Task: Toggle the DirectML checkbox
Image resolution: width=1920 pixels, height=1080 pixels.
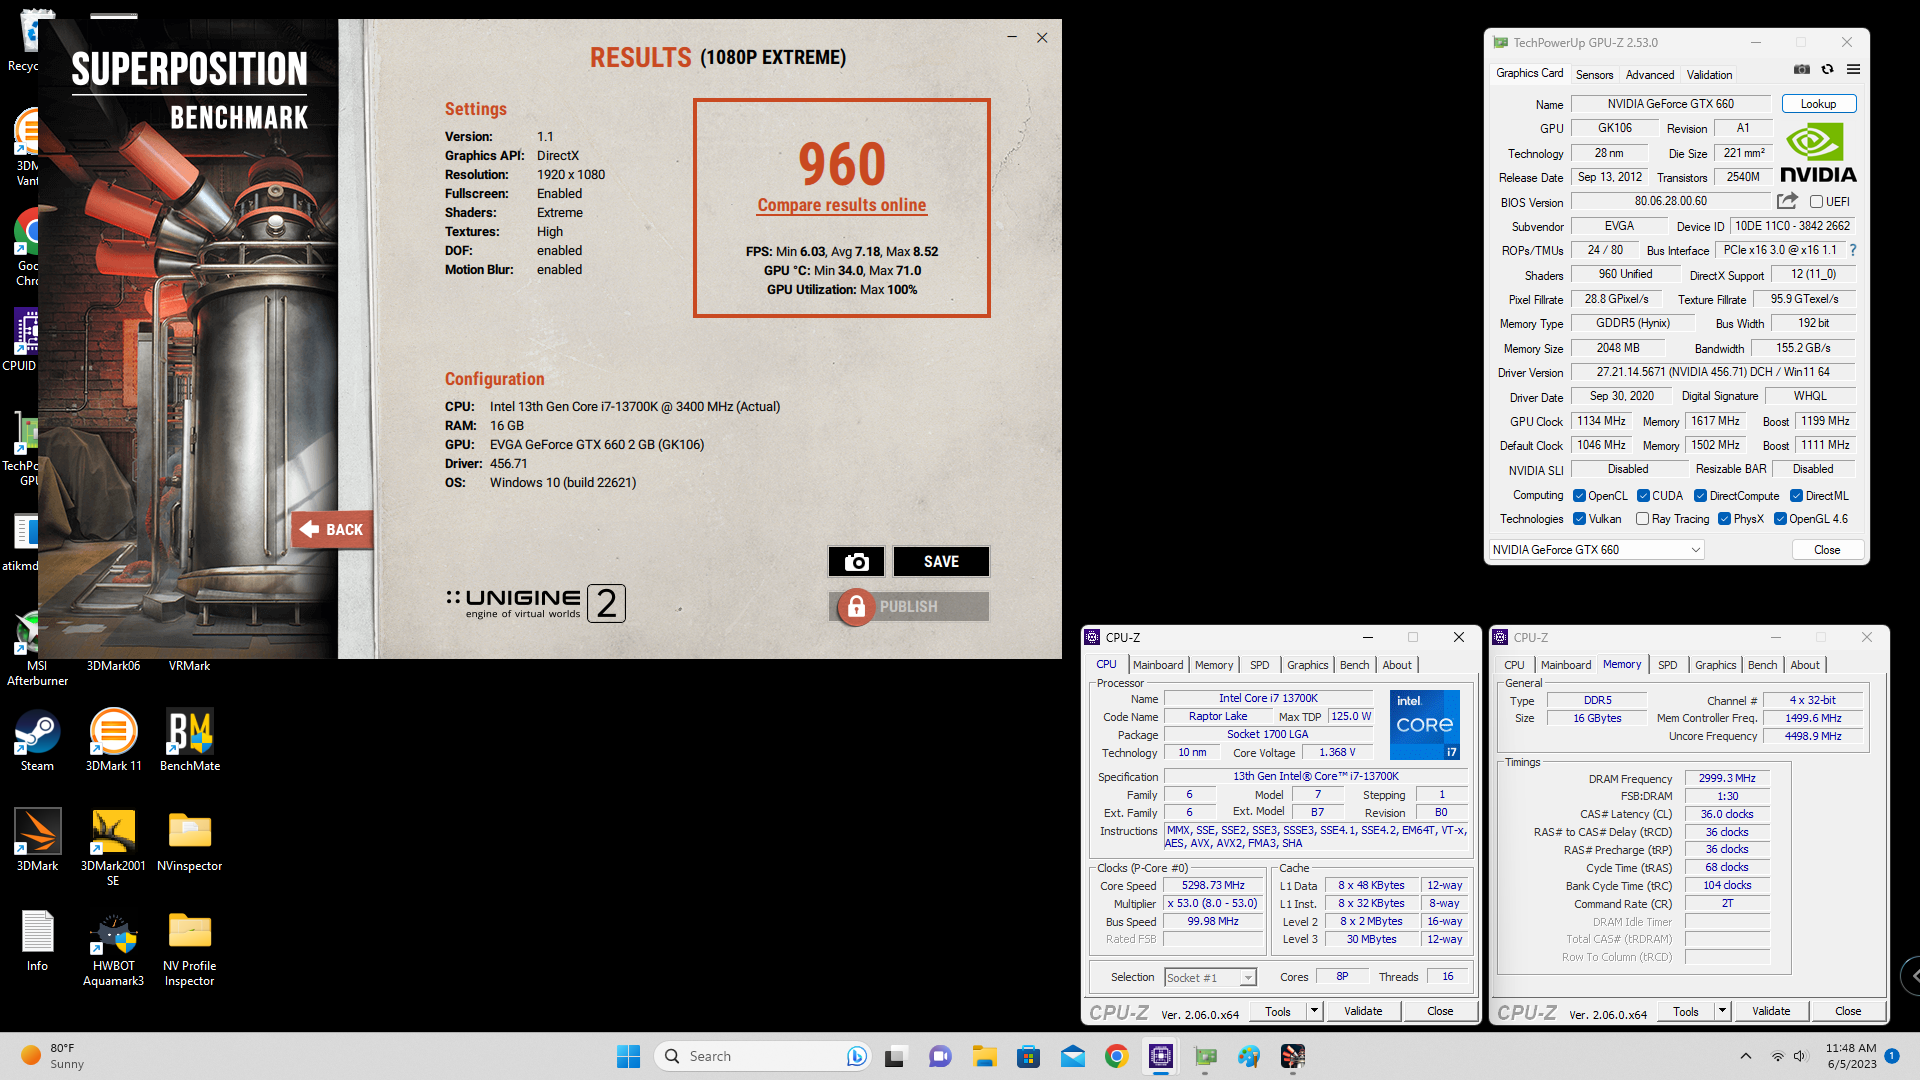Action: tap(1796, 496)
